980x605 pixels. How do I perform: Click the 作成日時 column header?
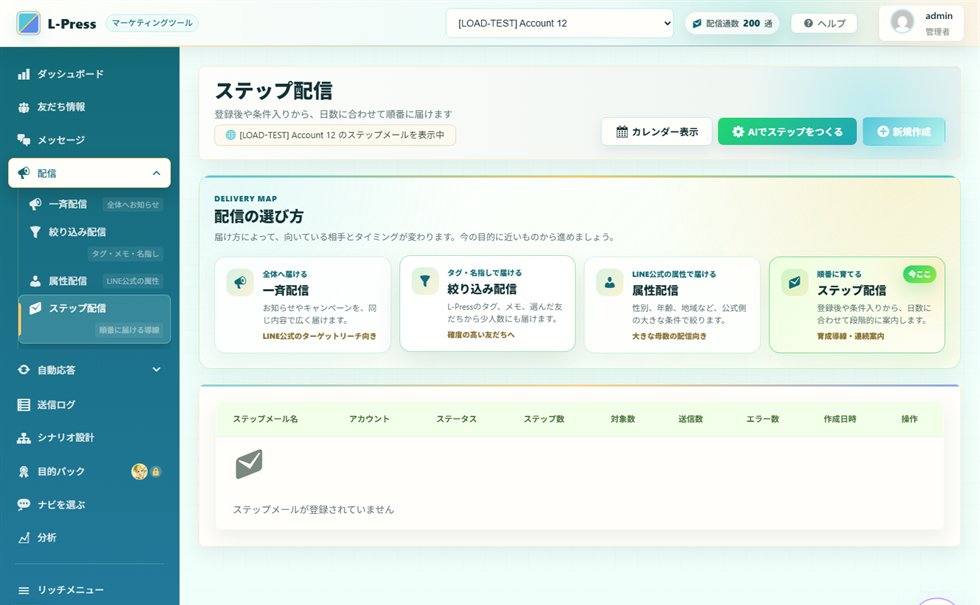pyautogui.click(x=840, y=419)
